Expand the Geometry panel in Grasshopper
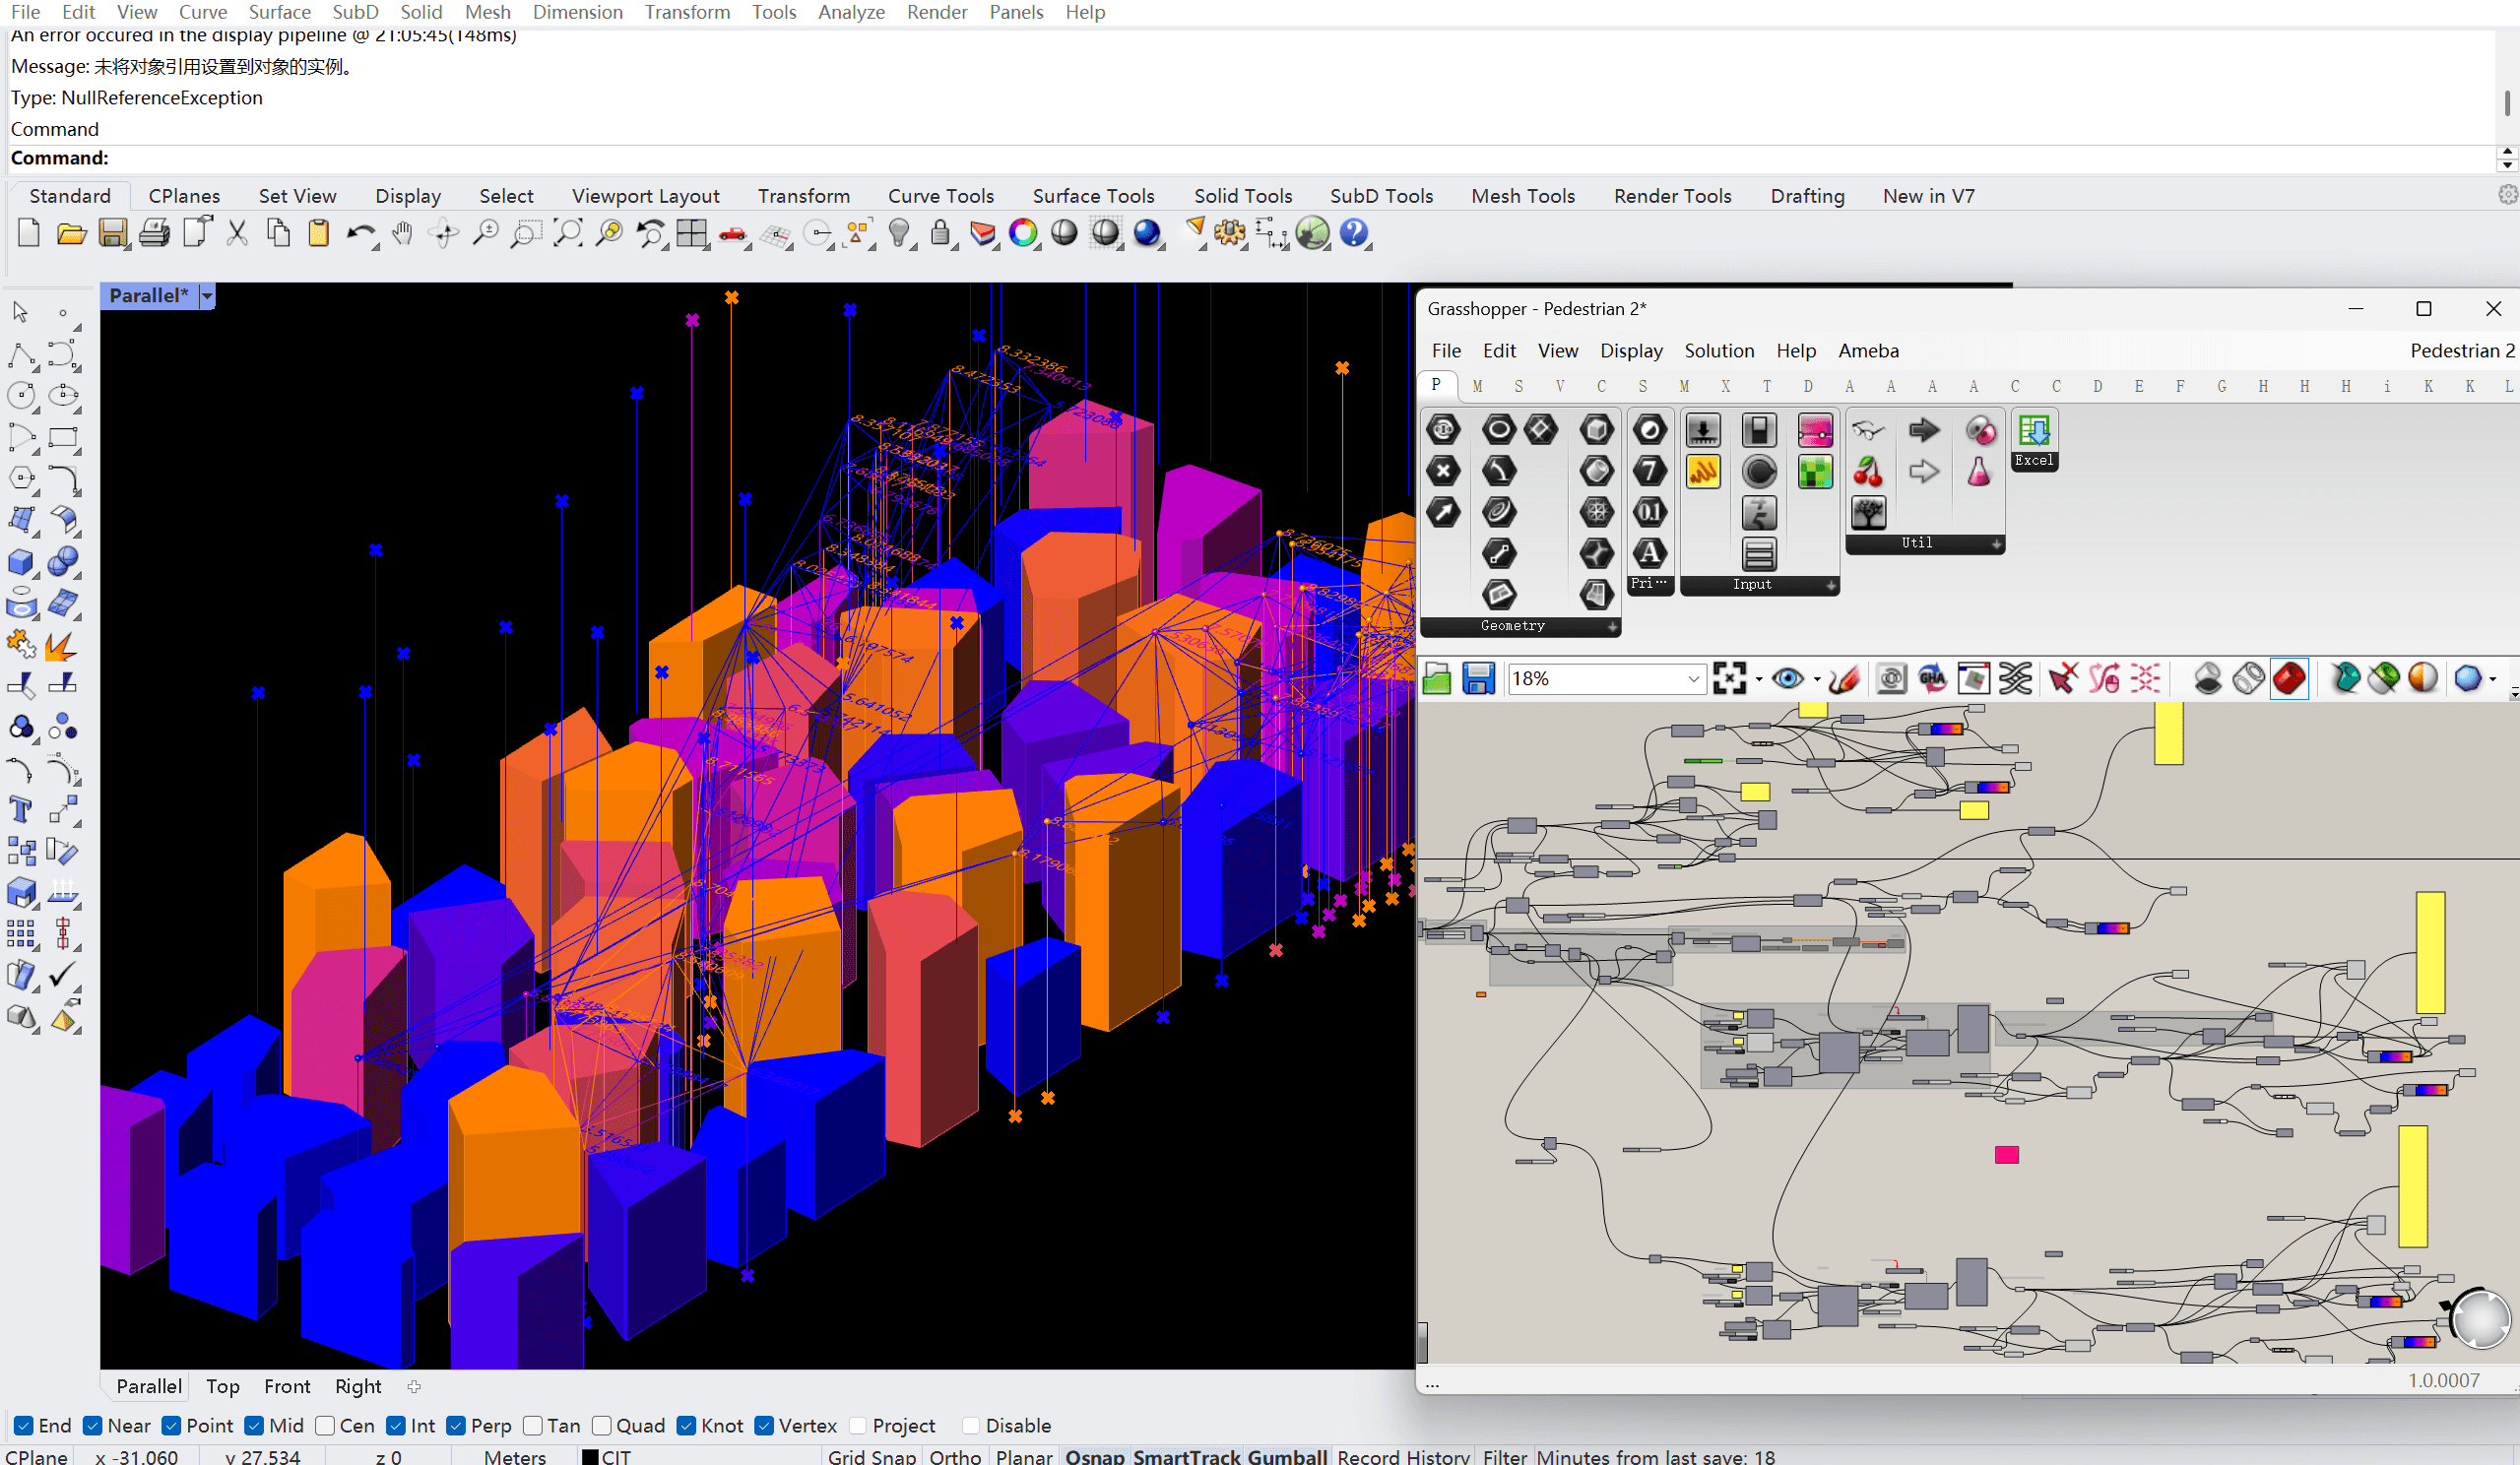 pos(1612,627)
